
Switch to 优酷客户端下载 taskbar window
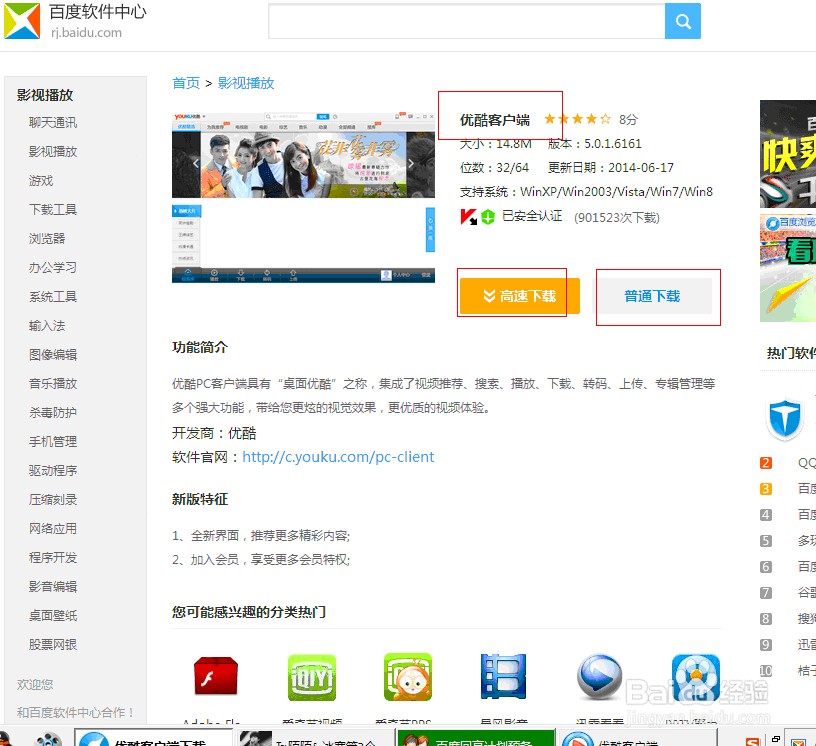click(x=154, y=738)
